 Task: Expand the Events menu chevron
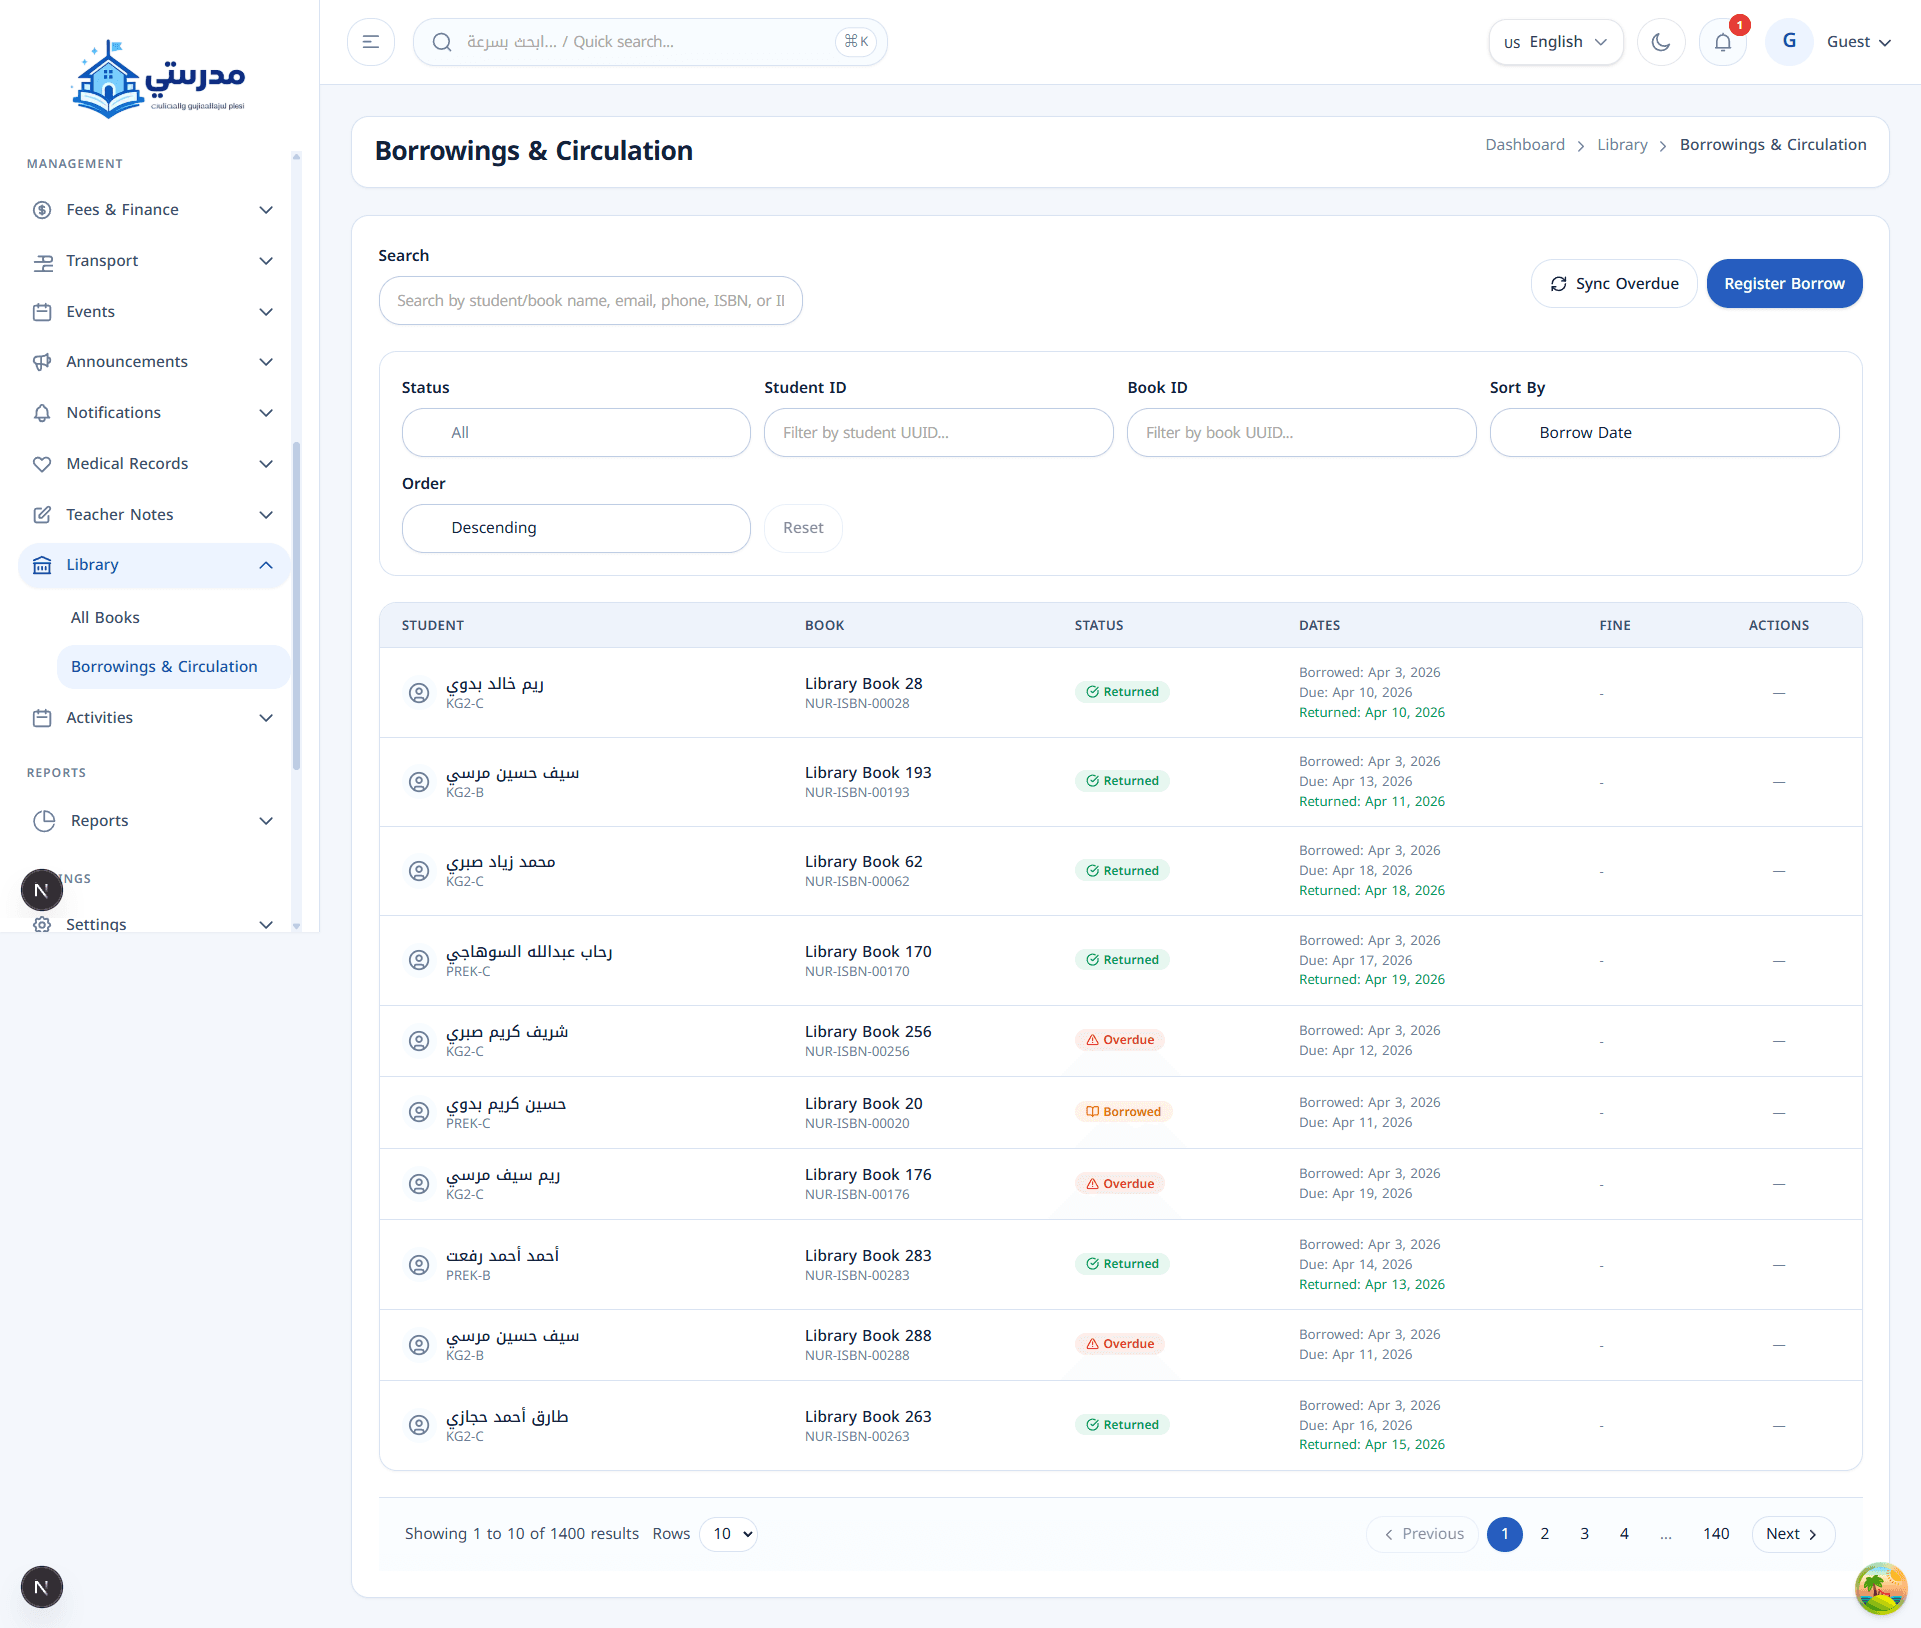point(266,312)
